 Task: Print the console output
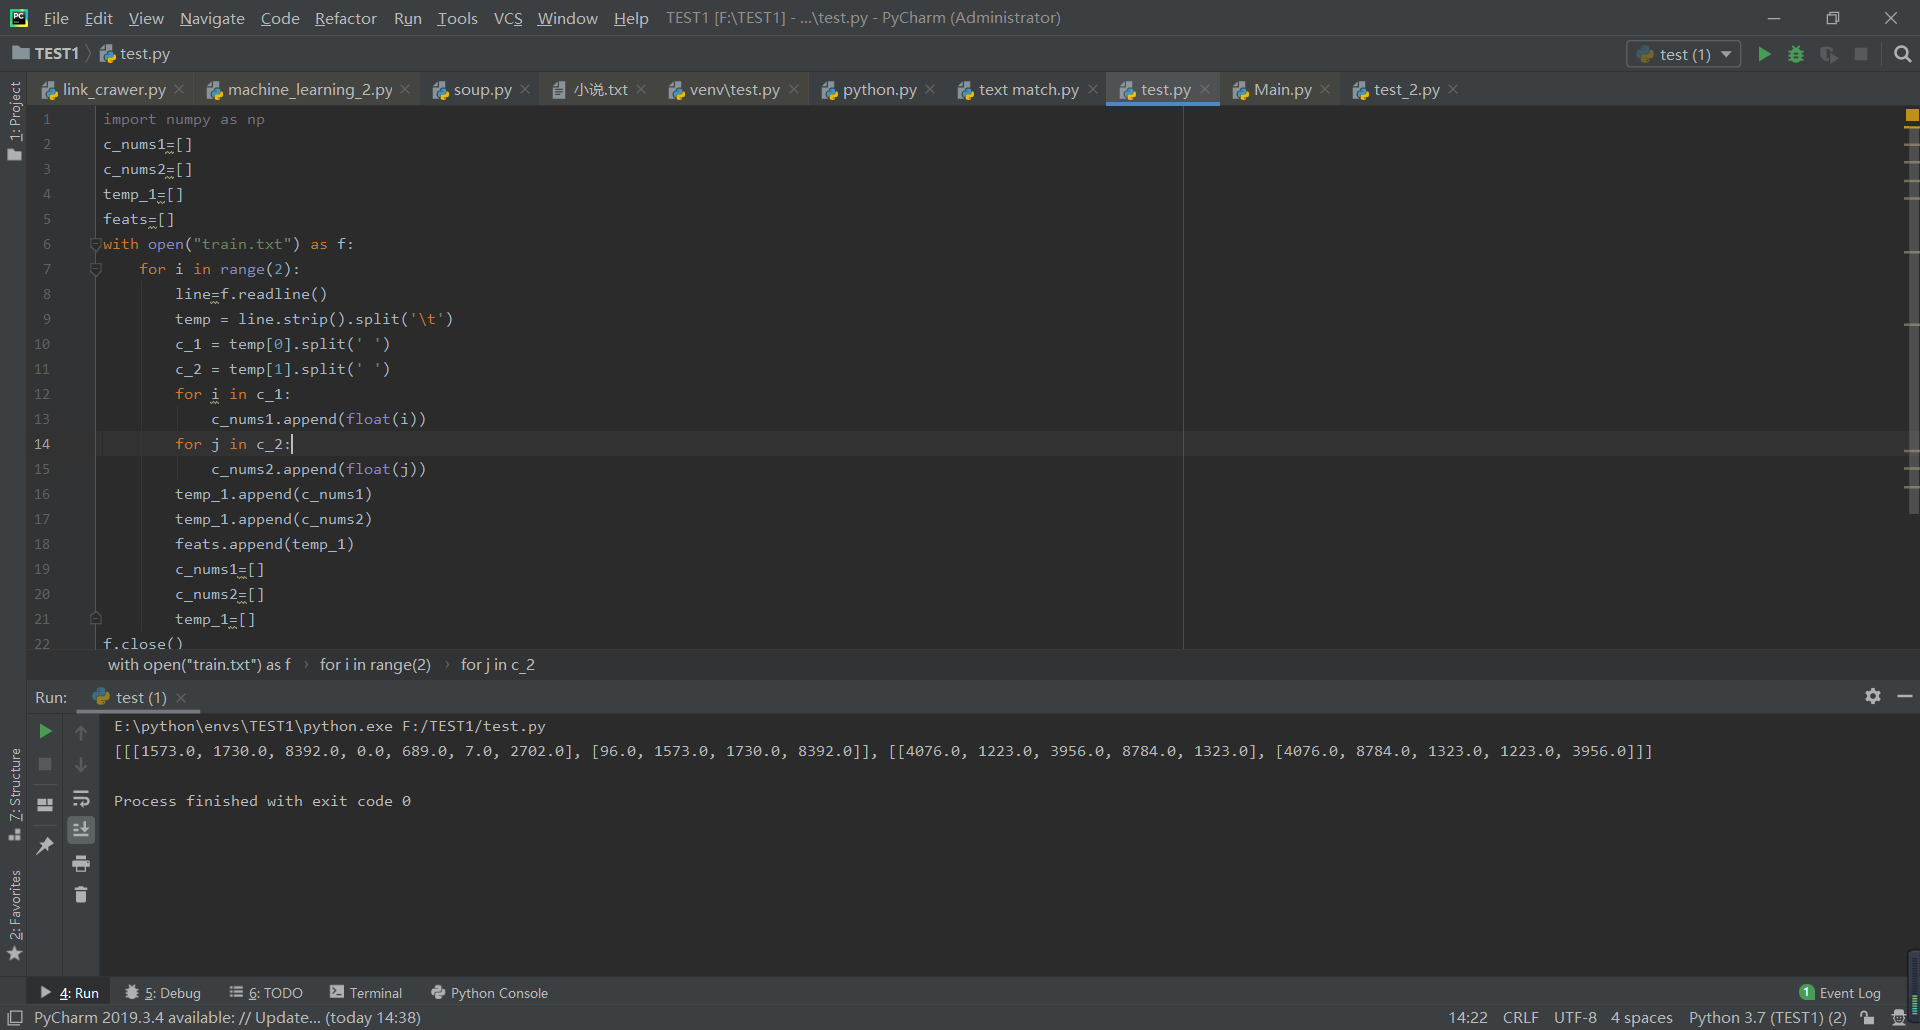point(82,863)
